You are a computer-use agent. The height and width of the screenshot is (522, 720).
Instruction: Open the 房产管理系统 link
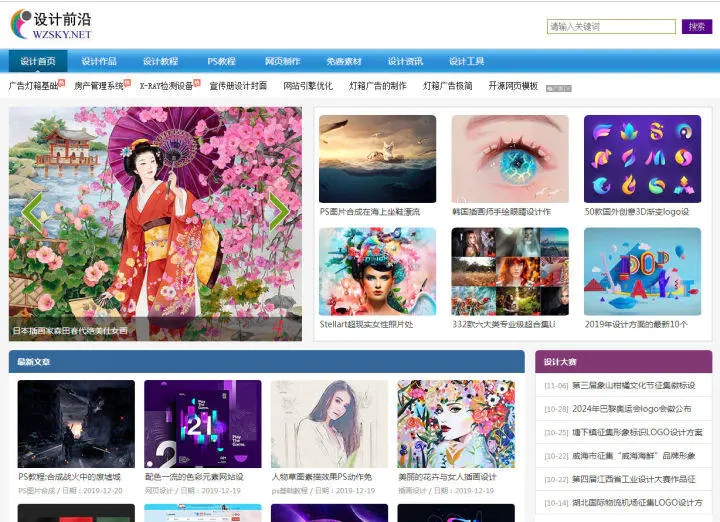(99, 86)
